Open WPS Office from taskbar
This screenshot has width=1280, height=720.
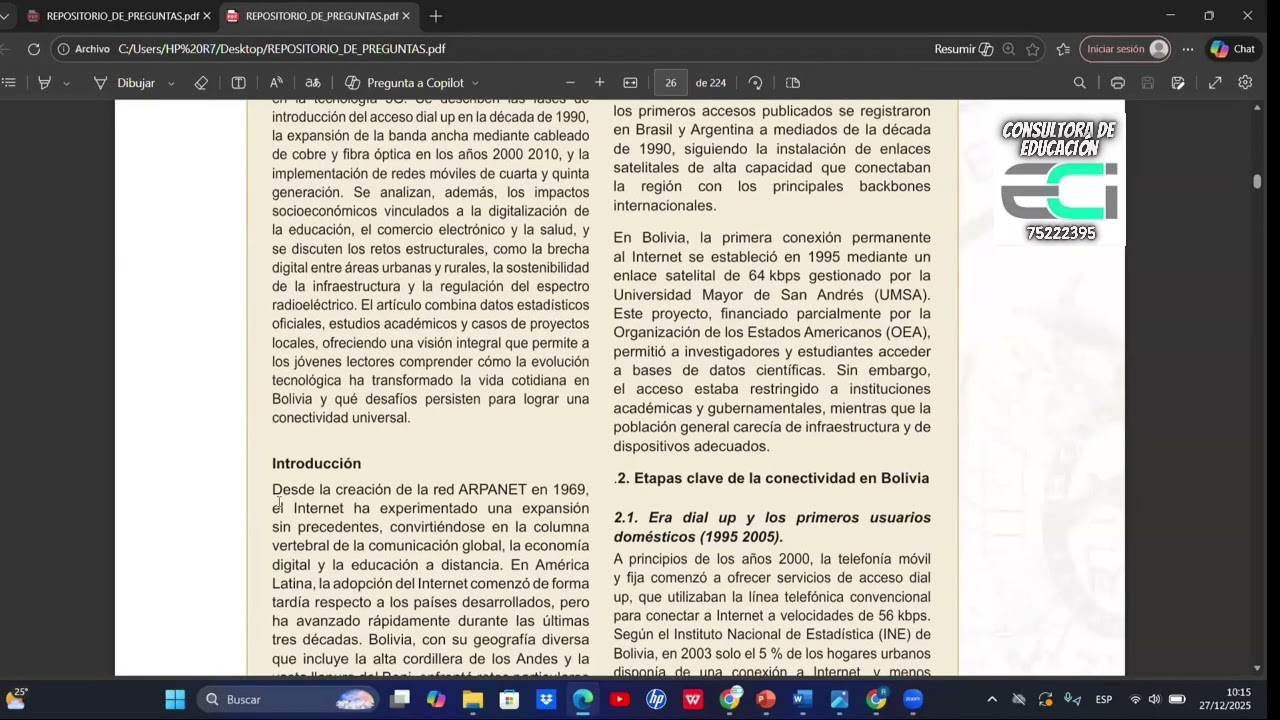tap(692, 699)
